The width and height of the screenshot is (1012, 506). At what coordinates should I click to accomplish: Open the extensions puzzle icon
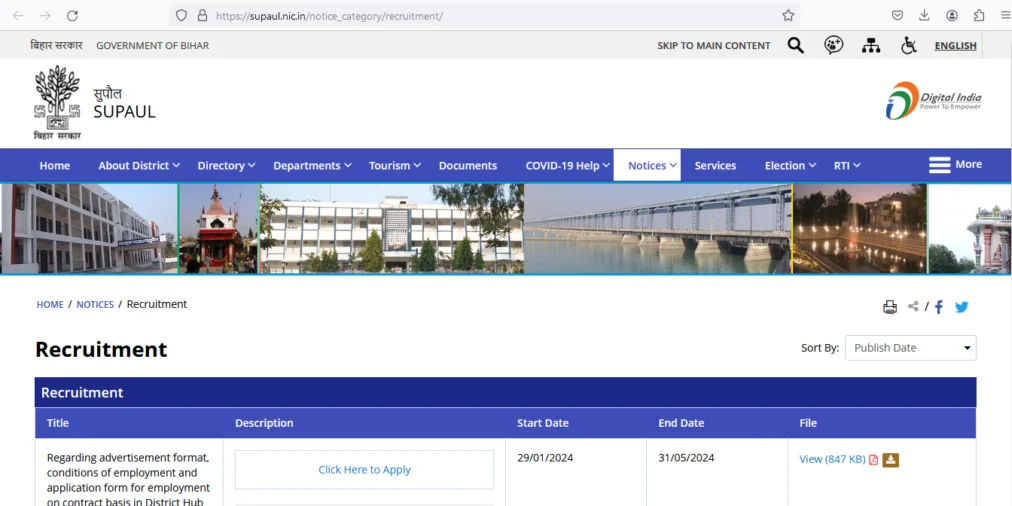979,15
